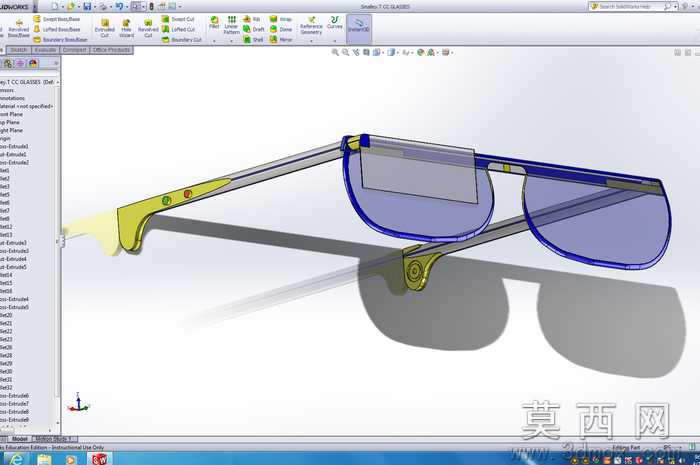
Task: Switch to the Office Products tab
Action: [x=111, y=50]
